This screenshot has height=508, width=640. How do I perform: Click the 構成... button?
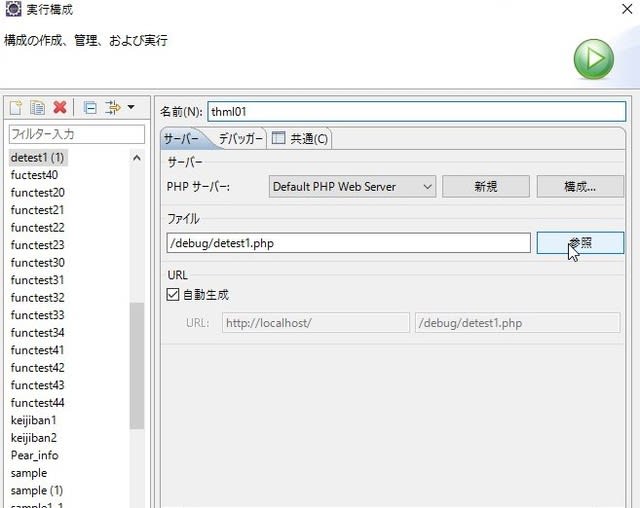(580, 186)
